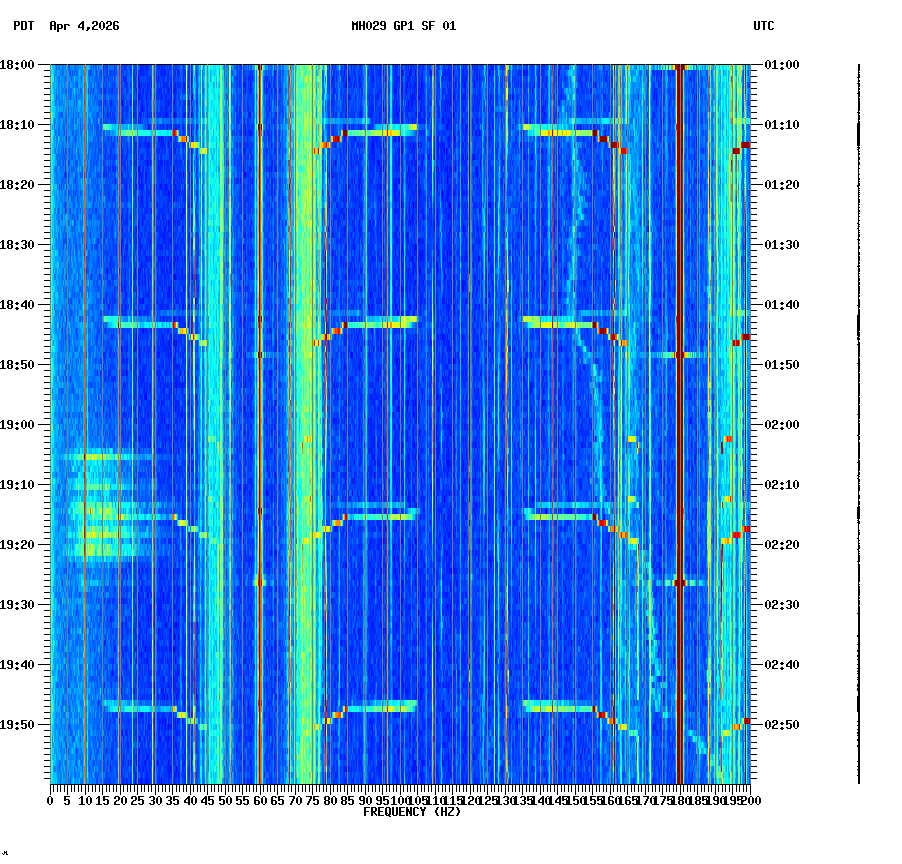Image resolution: width=902 pixels, height=864 pixels.
Task: Select the 0 Hz frequency tick label
Action: pyautogui.click(x=50, y=801)
